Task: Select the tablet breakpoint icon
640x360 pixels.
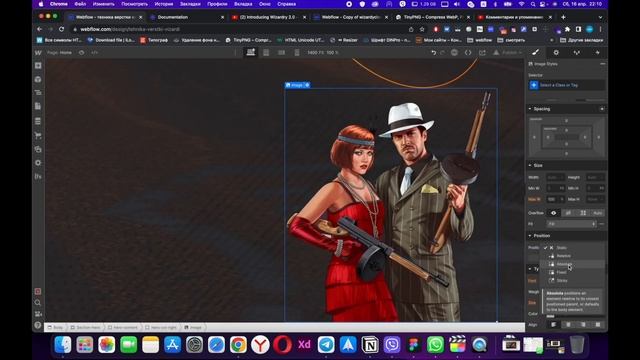Action: 266,53
